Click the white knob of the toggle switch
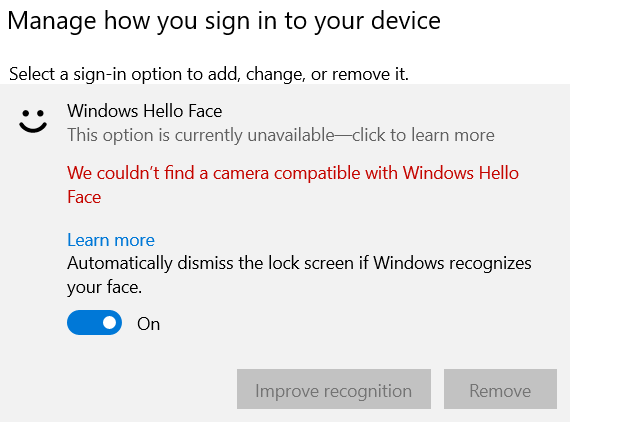Image resolution: width=640 pixels, height=436 pixels. pos(109,323)
